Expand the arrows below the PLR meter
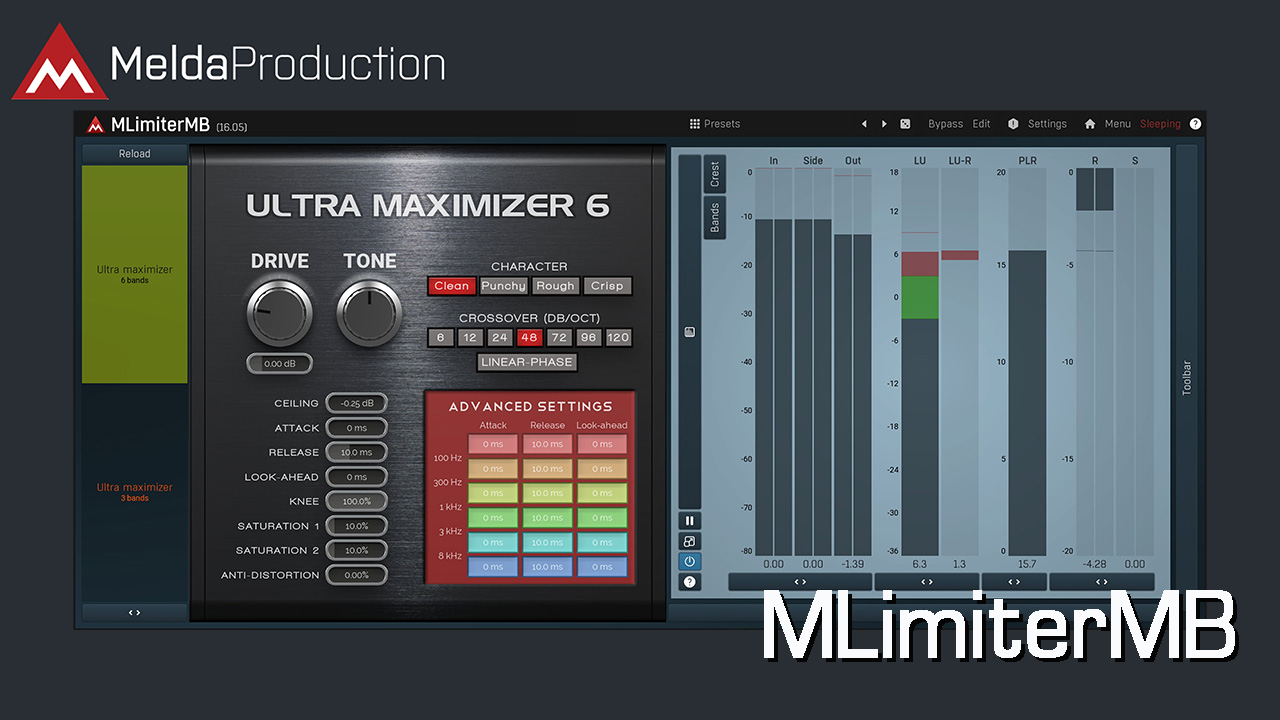This screenshot has height=720, width=1280. tap(1014, 582)
